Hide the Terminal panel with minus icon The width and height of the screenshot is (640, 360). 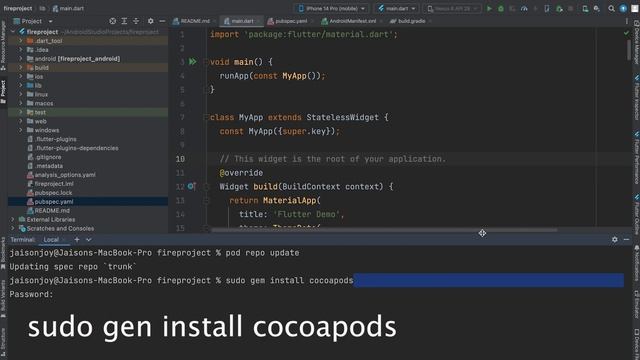pyautogui.click(x=627, y=240)
